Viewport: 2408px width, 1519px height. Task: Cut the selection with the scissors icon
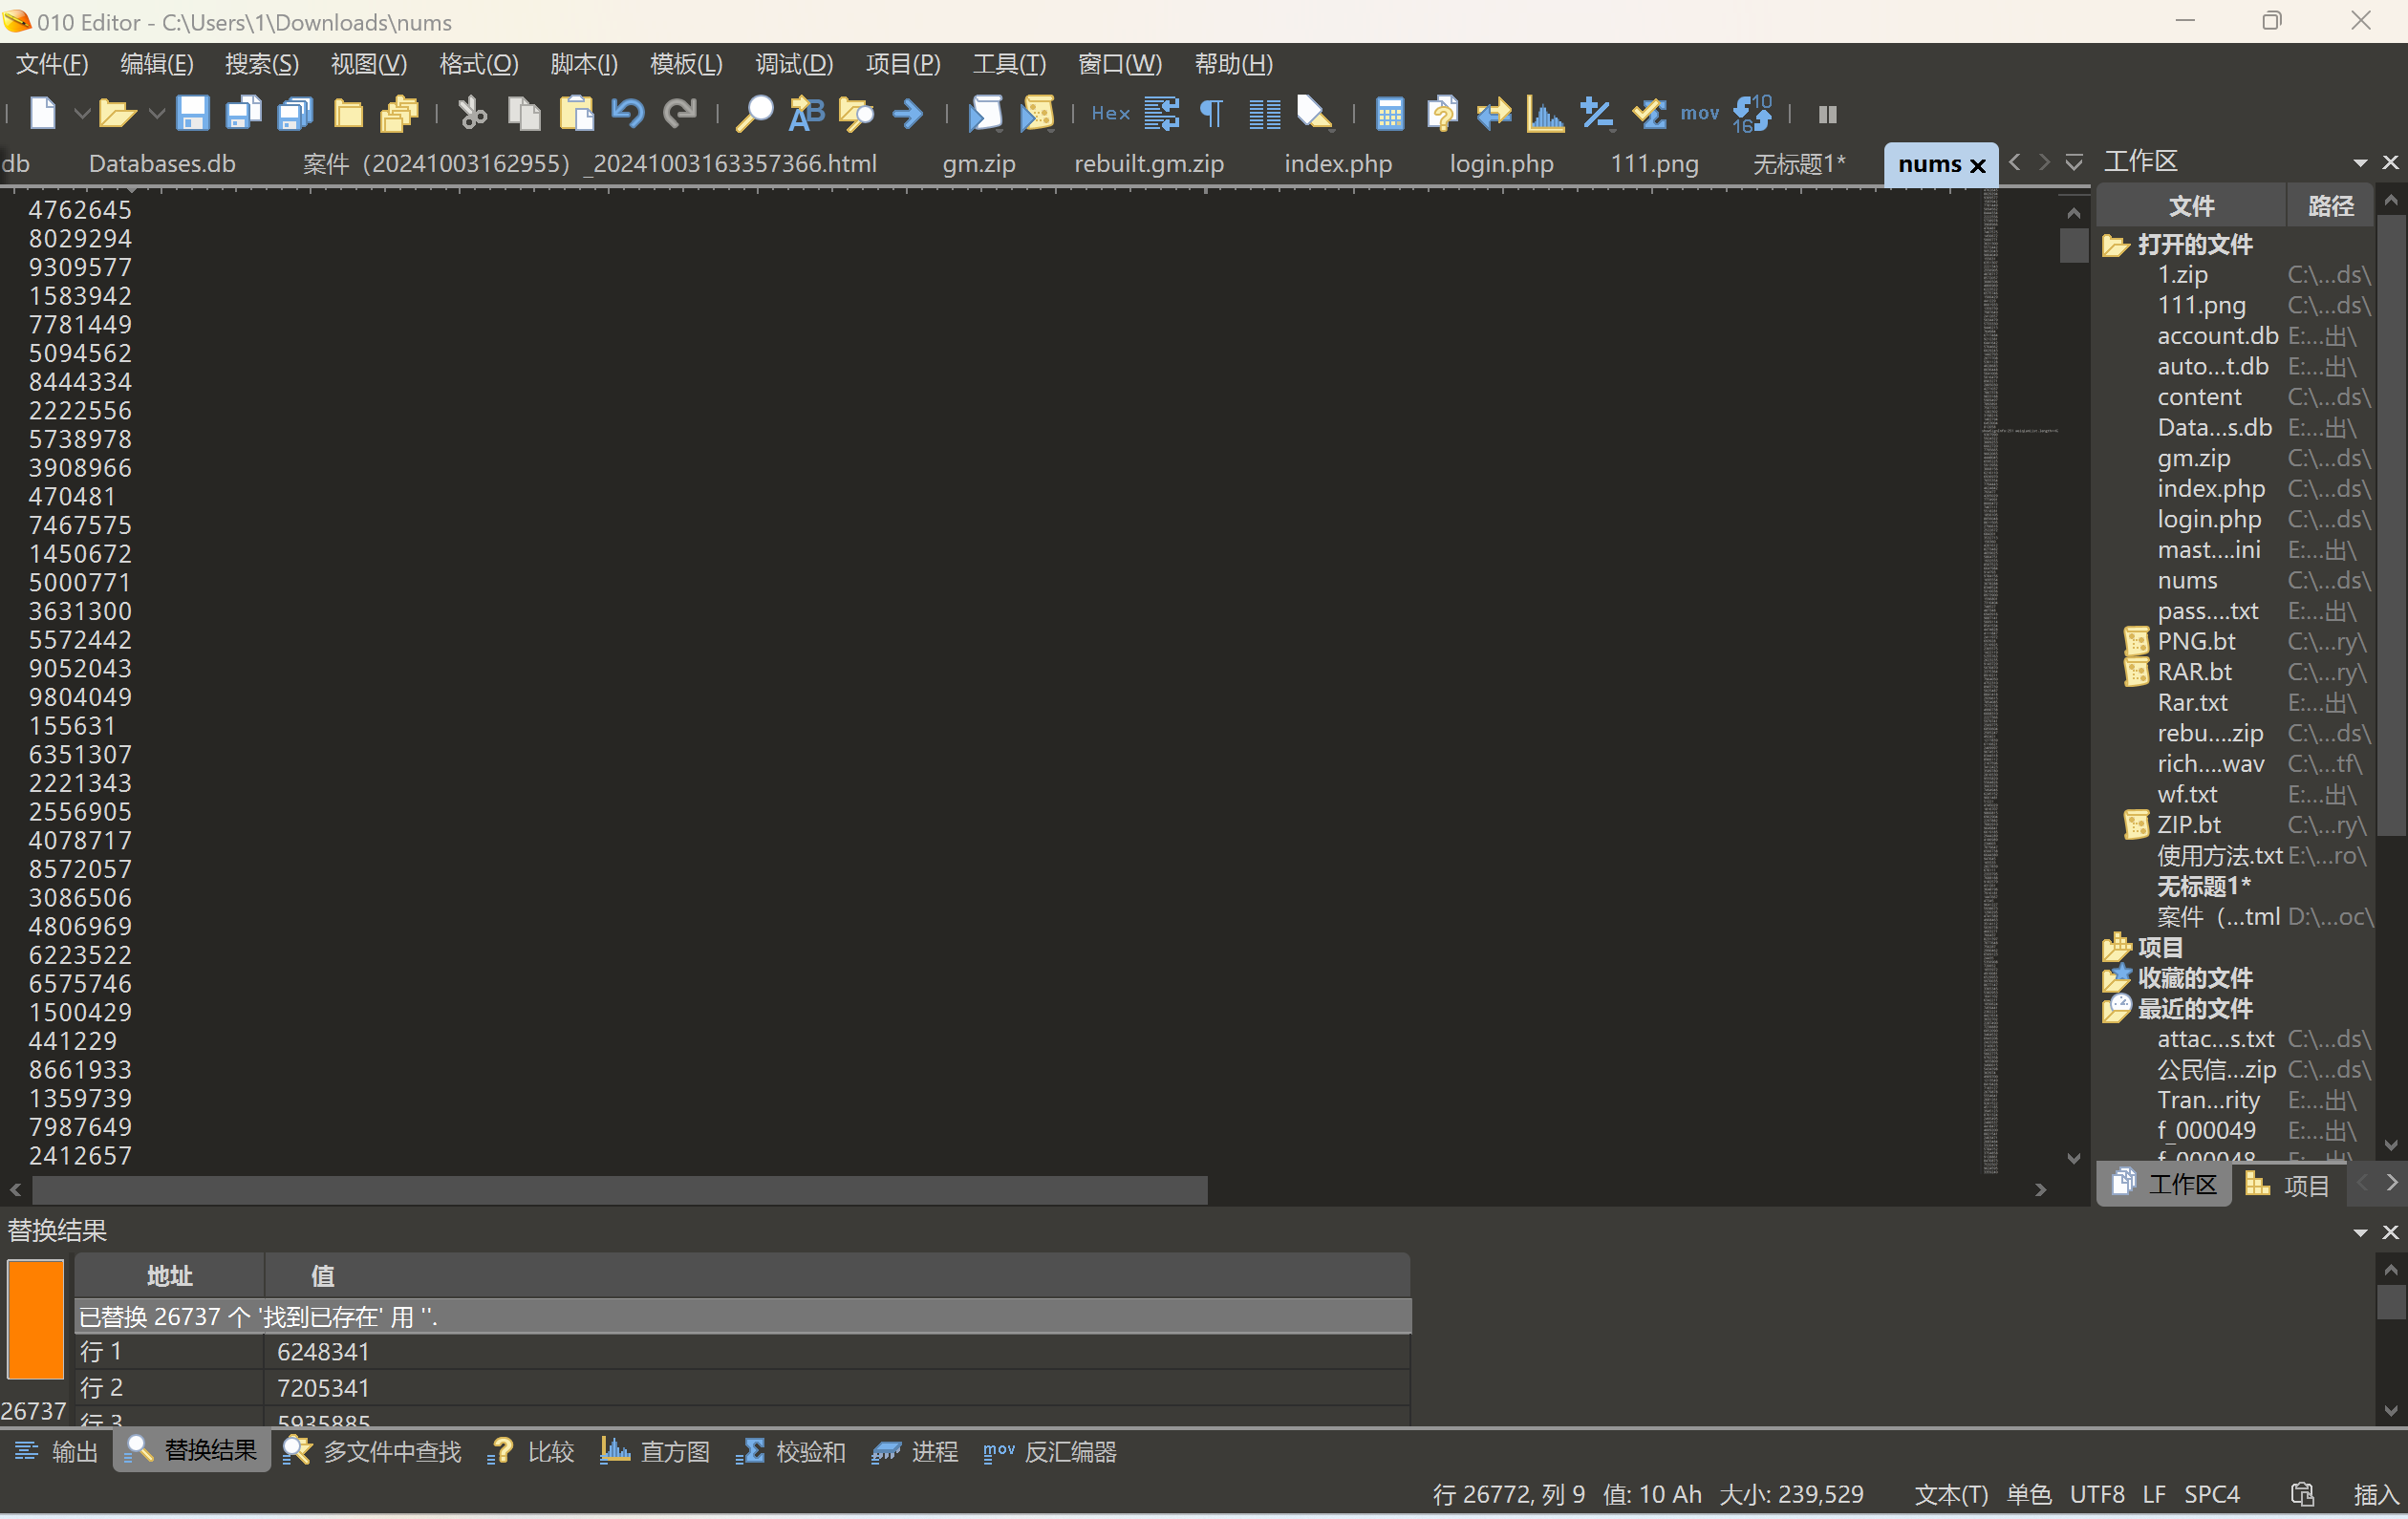472,114
